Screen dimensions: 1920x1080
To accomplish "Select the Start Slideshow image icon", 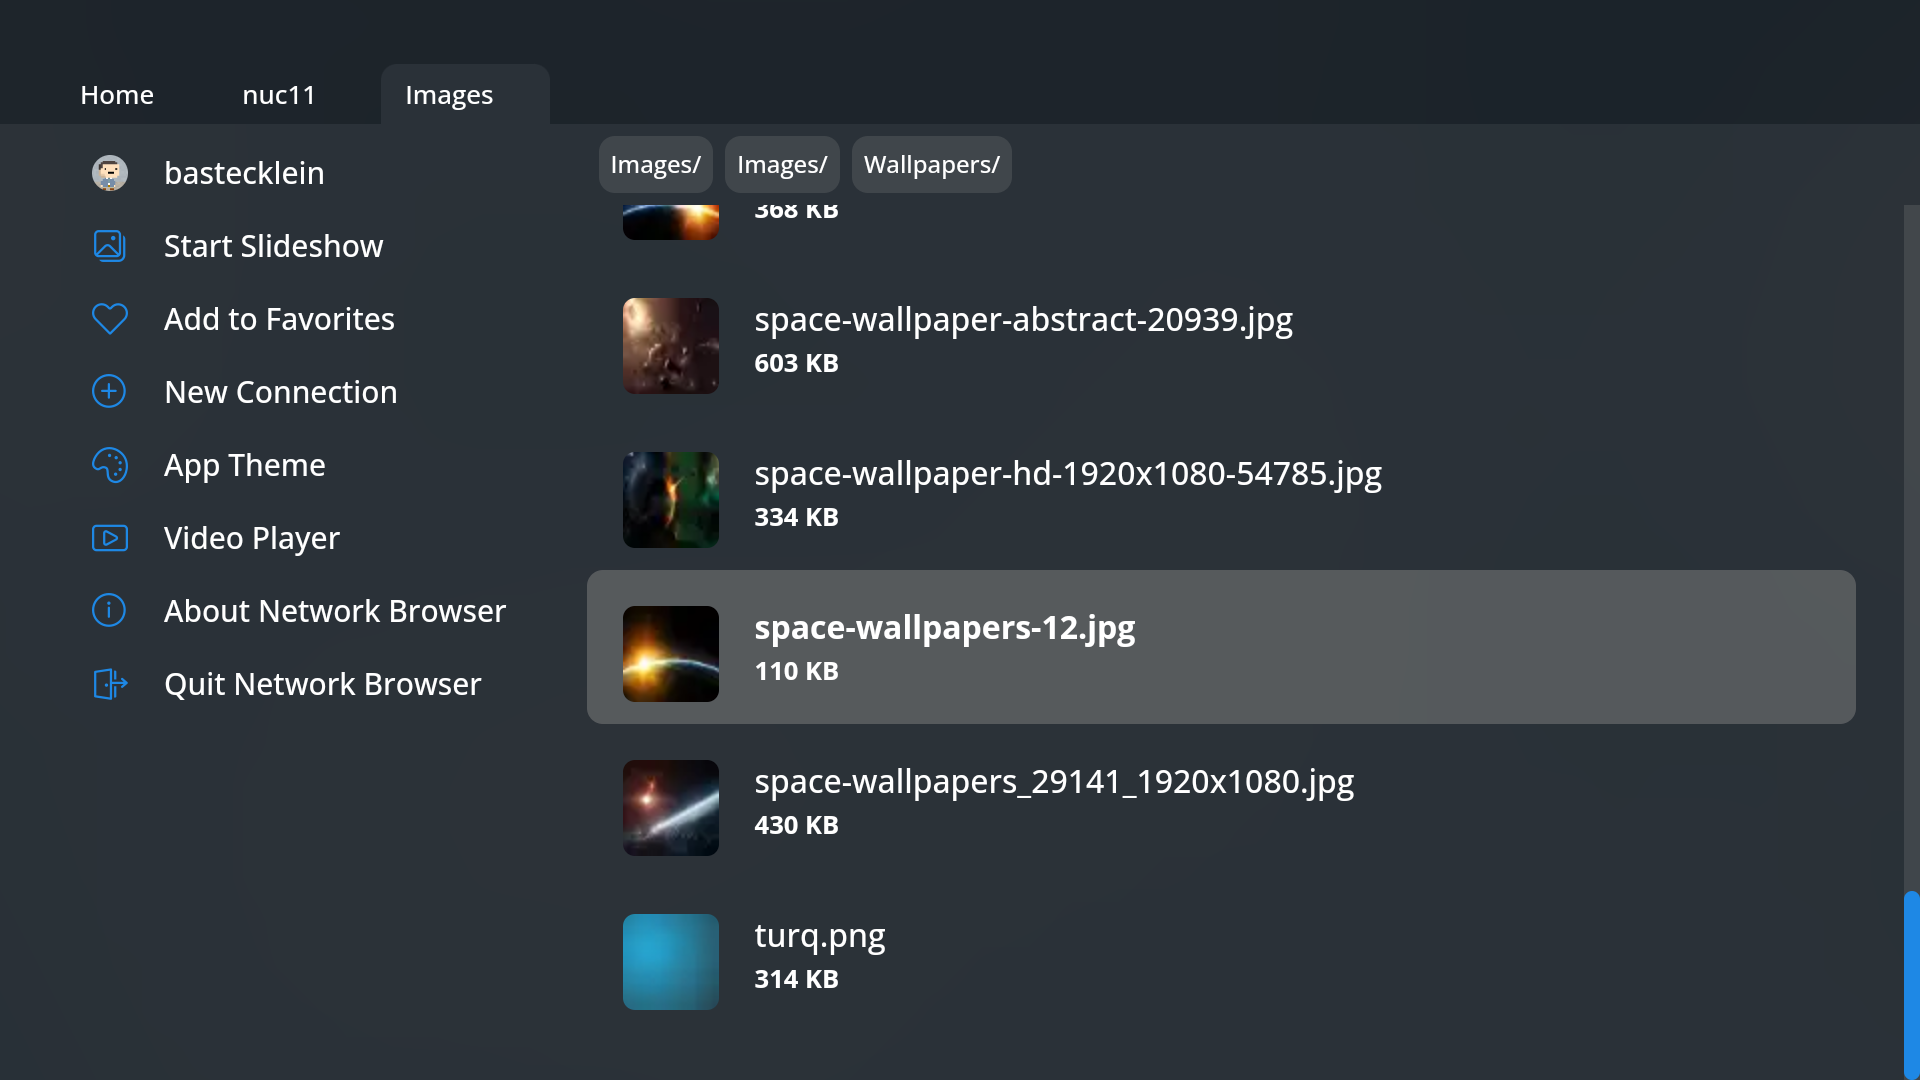I will [x=109, y=245].
